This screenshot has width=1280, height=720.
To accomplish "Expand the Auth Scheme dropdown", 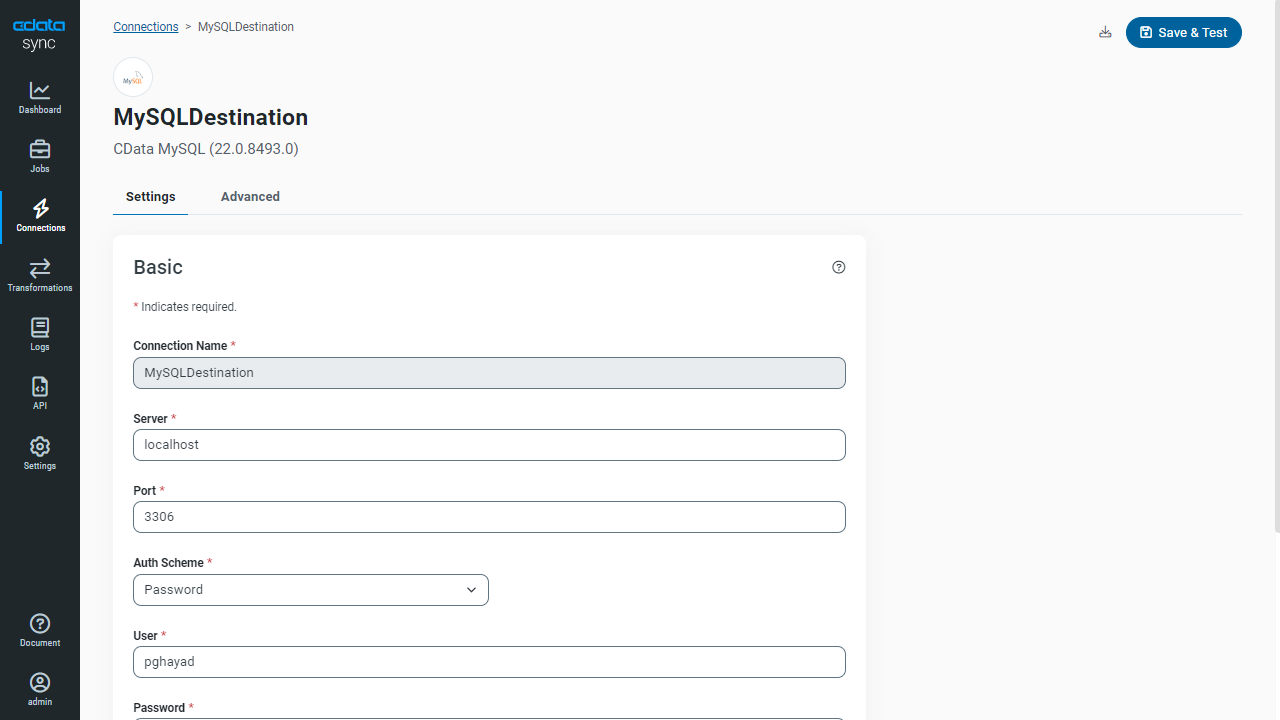I will 311,590.
